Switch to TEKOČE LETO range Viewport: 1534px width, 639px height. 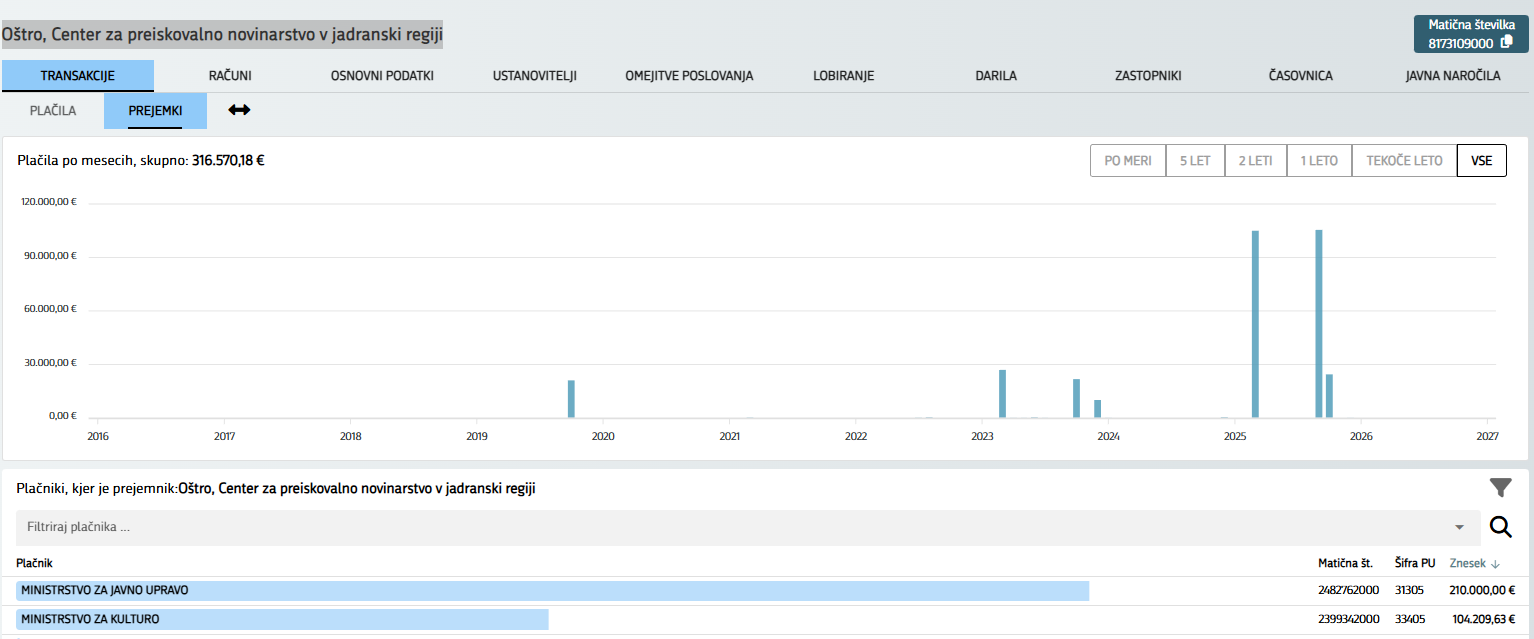pyautogui.click(x=1404, y=161)
